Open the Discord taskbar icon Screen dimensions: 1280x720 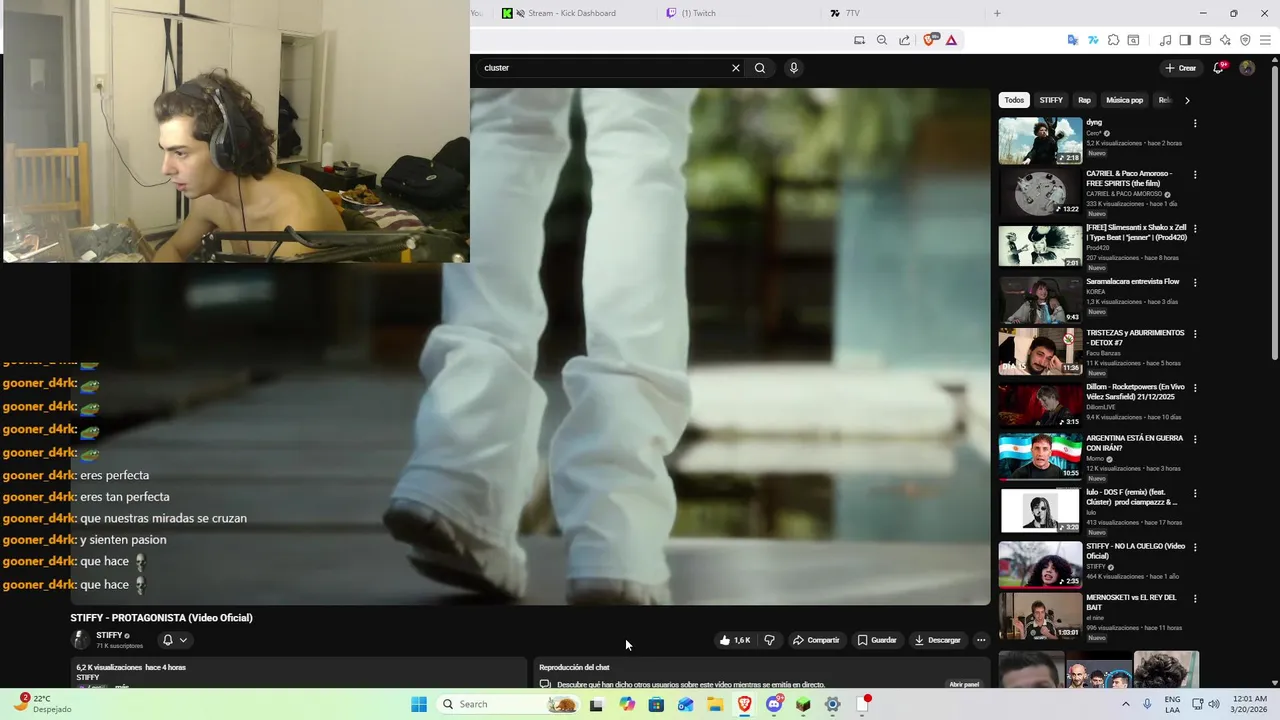click(x=774, y=704)
